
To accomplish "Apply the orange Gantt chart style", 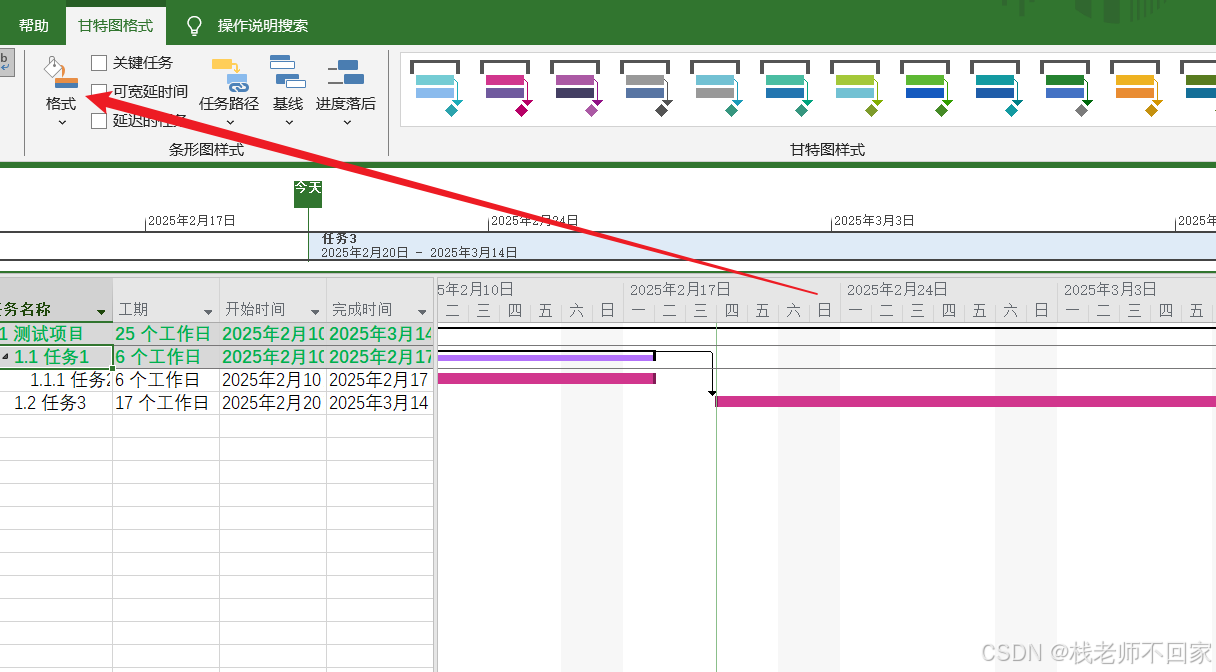I will click(1134, 87).
